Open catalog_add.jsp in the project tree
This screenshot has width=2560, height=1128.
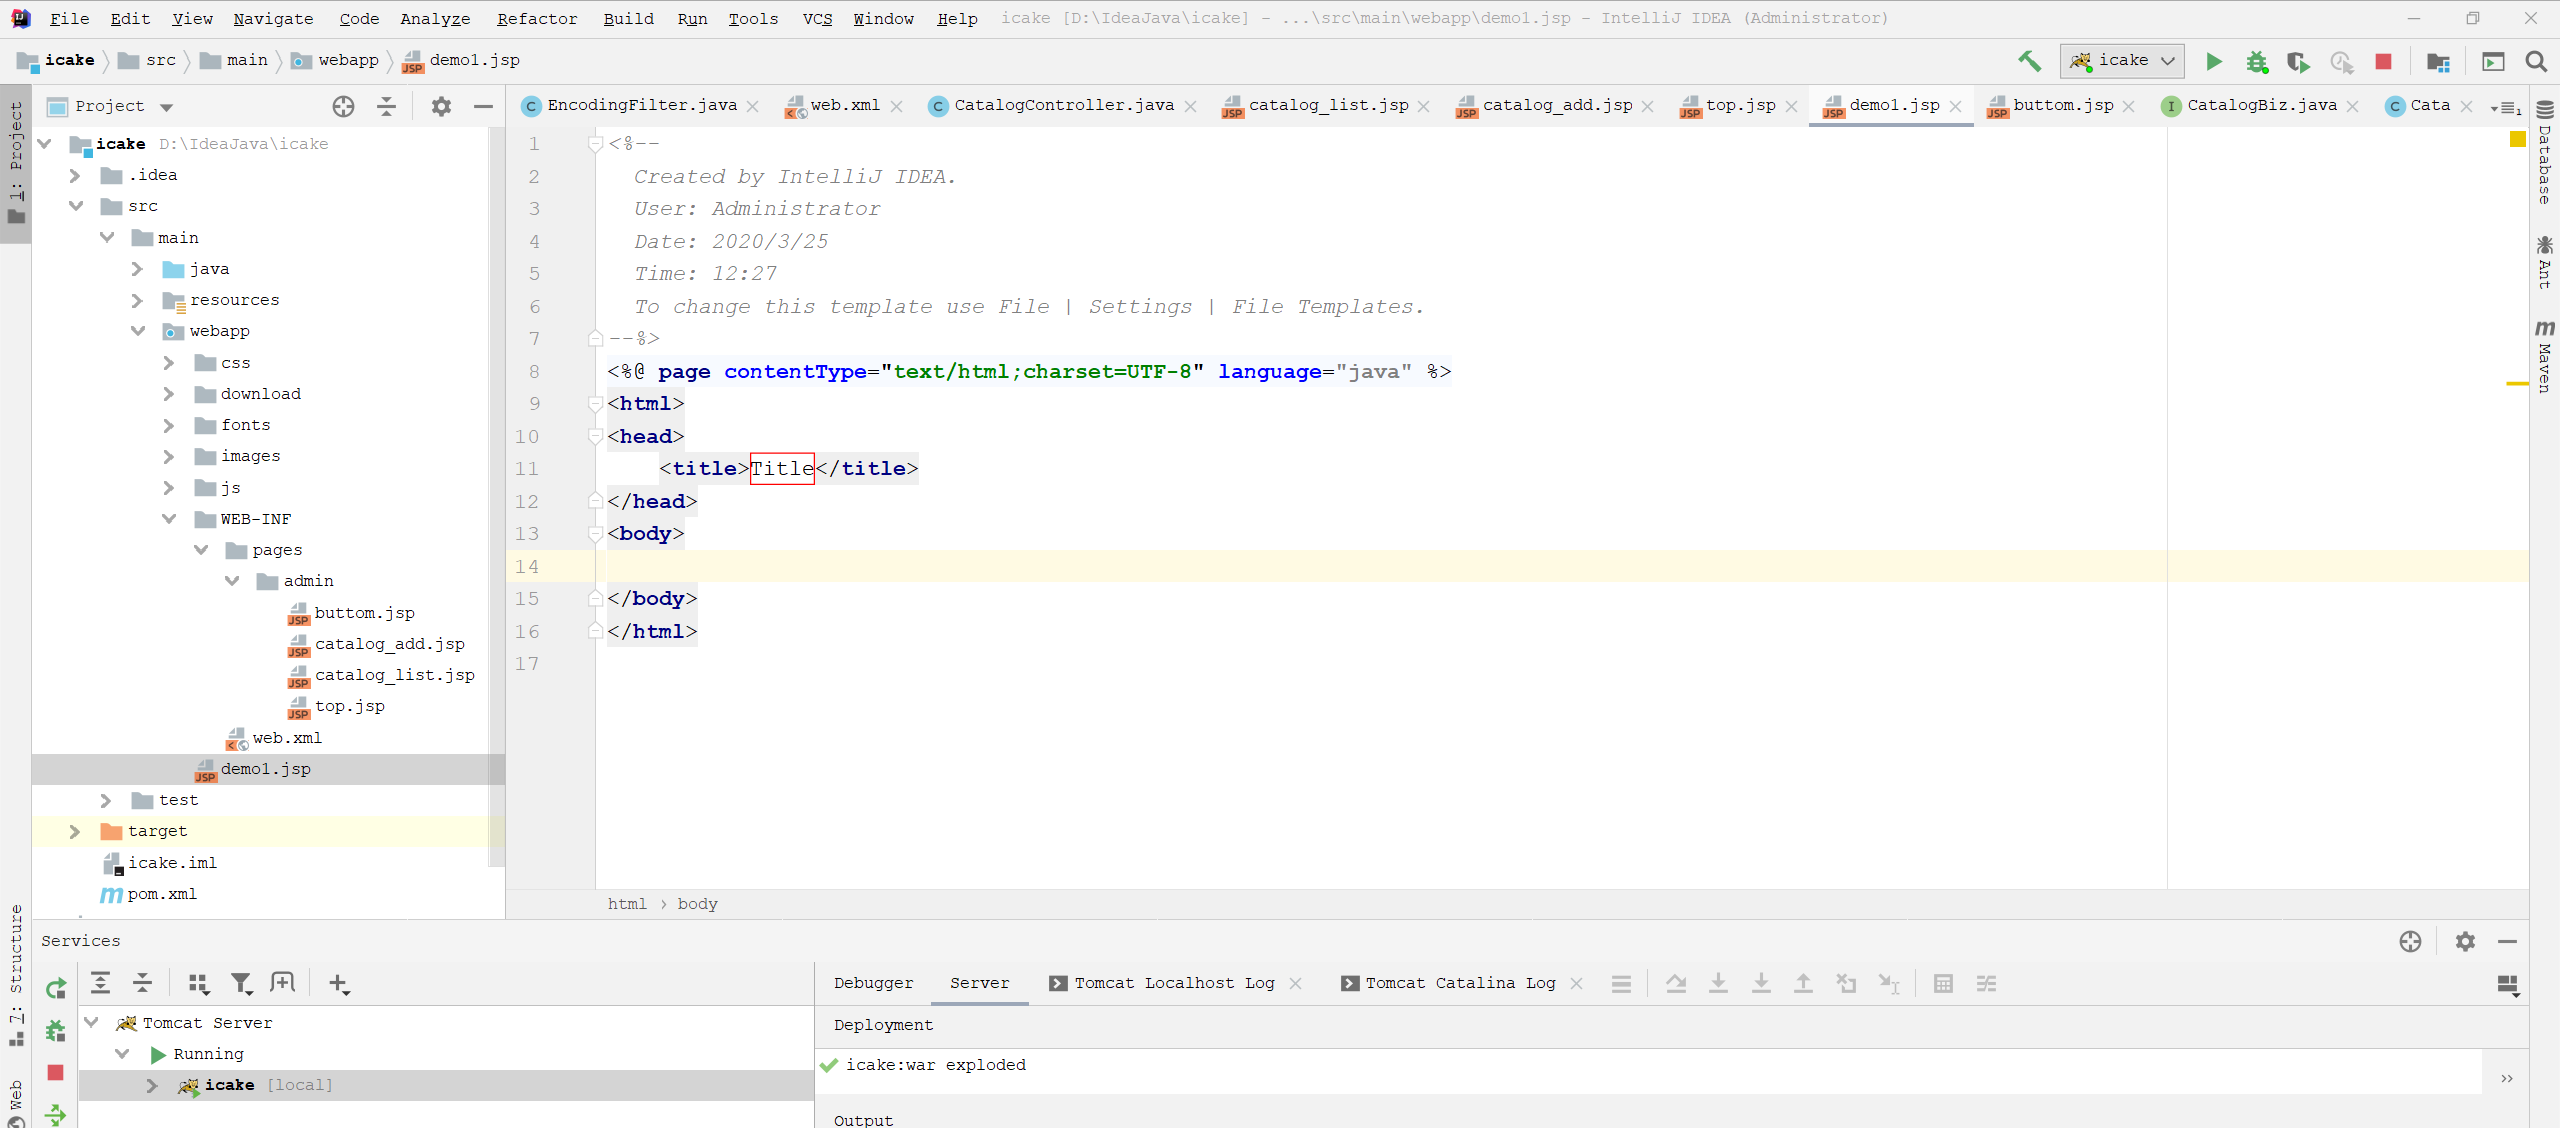tap(389, 644)
